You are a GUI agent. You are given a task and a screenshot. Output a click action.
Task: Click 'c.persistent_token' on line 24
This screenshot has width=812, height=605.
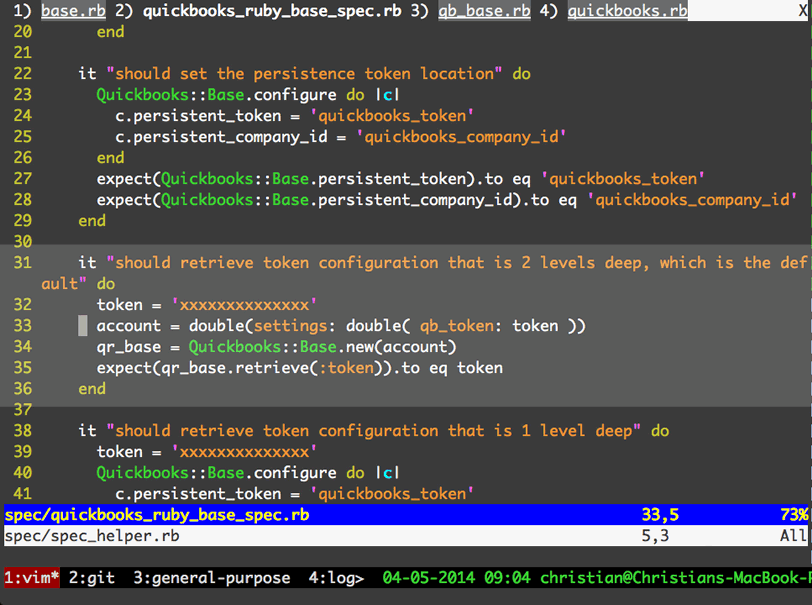[198, 116]
